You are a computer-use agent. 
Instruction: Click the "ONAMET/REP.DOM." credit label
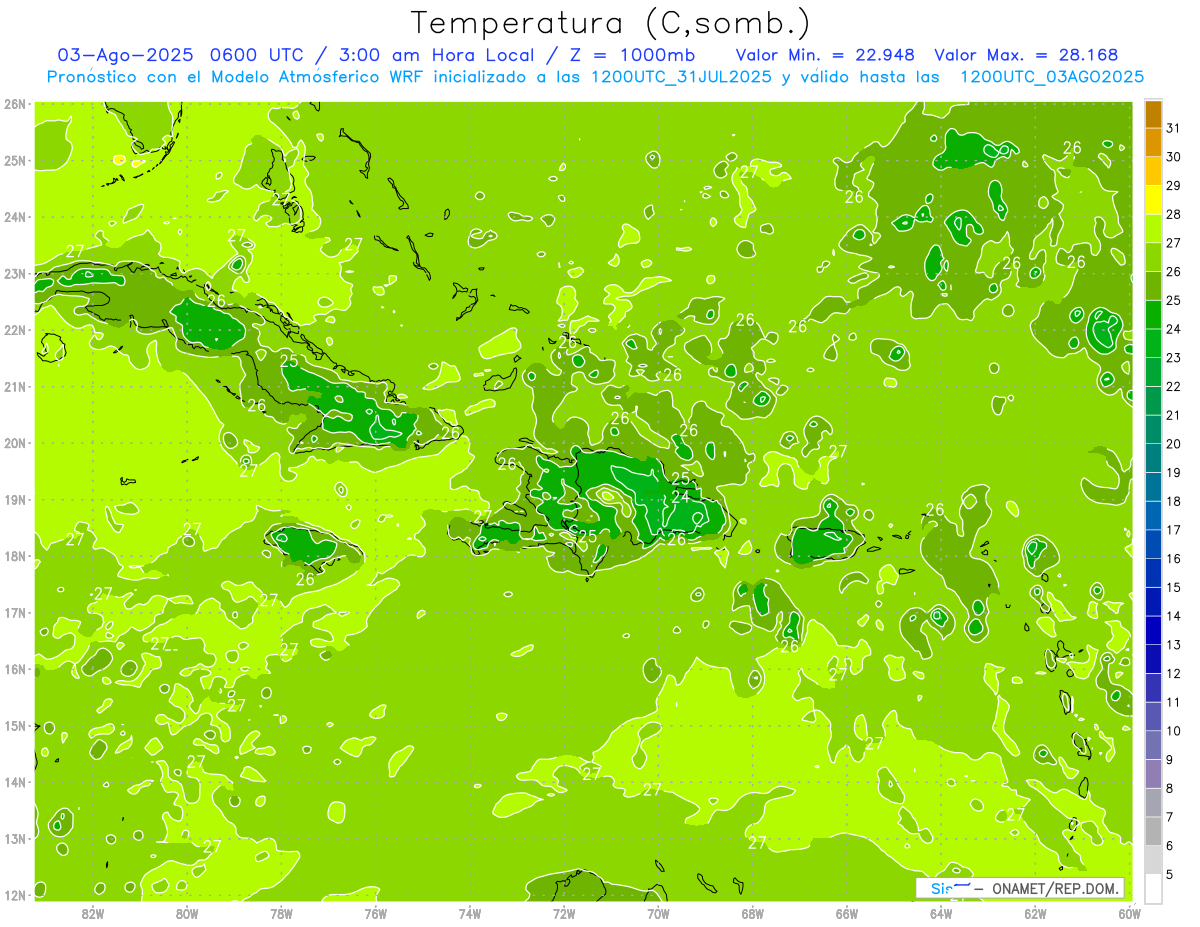[1057, 889]
